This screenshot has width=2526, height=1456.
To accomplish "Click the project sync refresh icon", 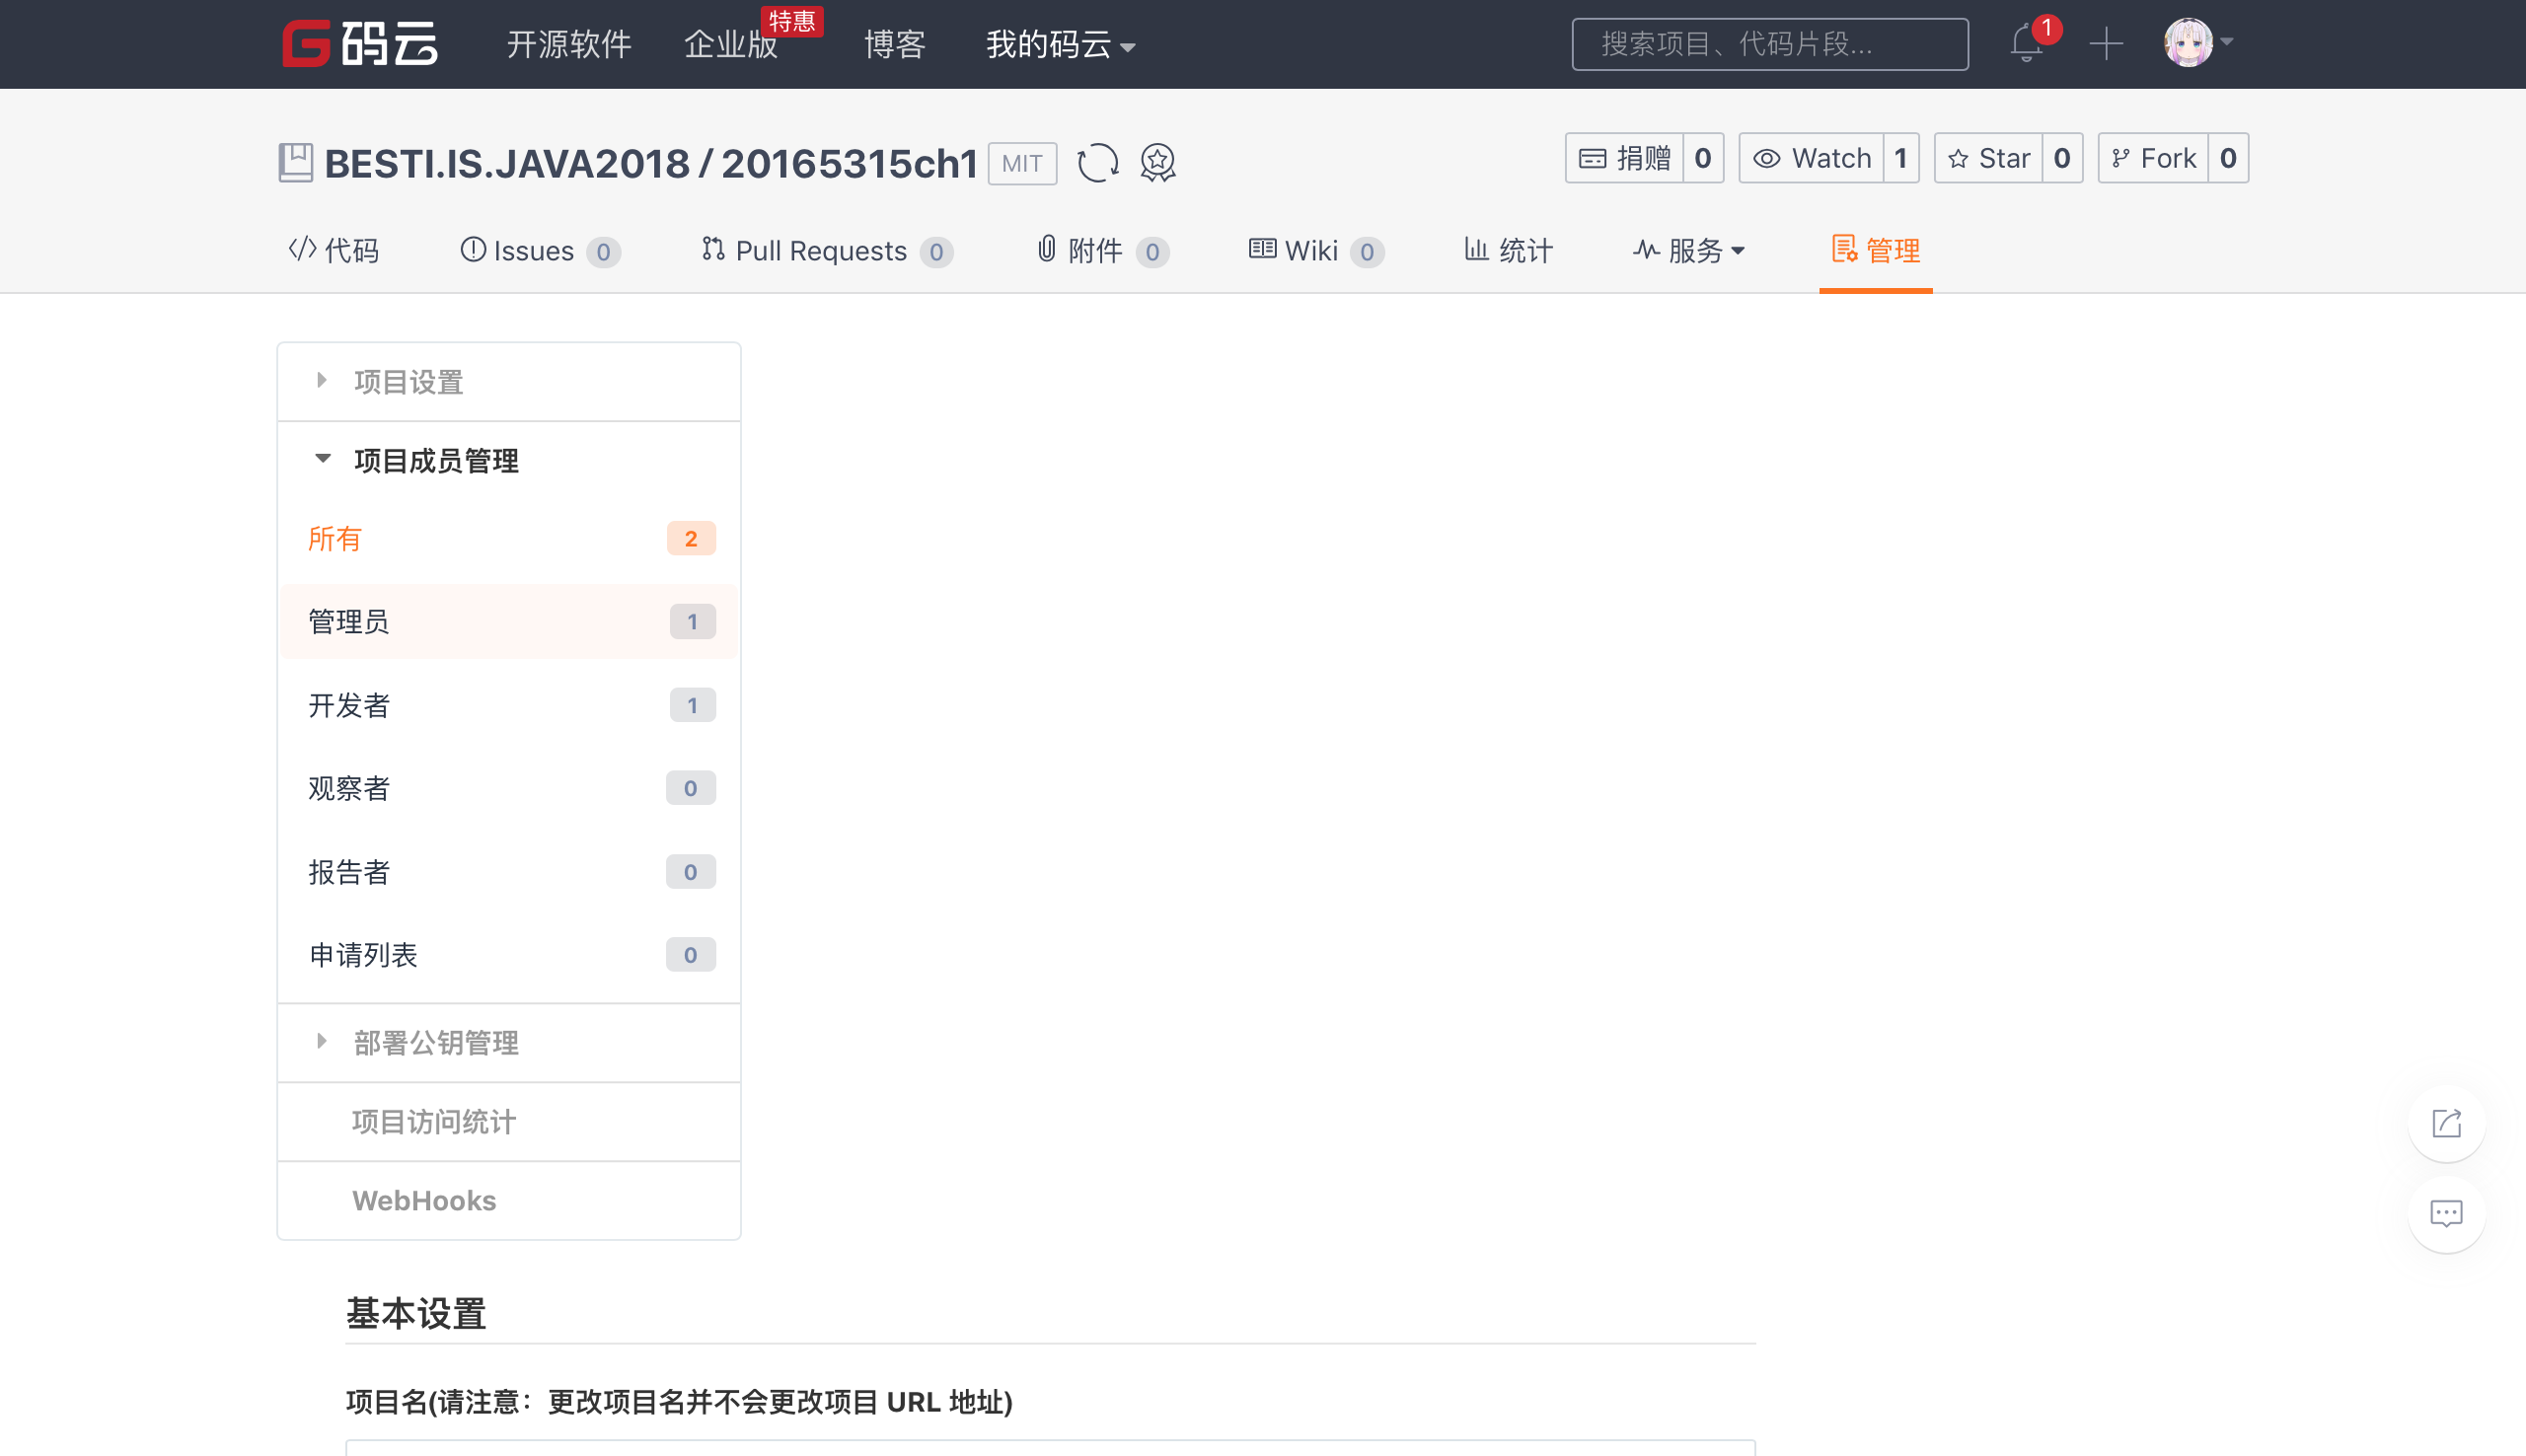I will [x=1097, y=163].
